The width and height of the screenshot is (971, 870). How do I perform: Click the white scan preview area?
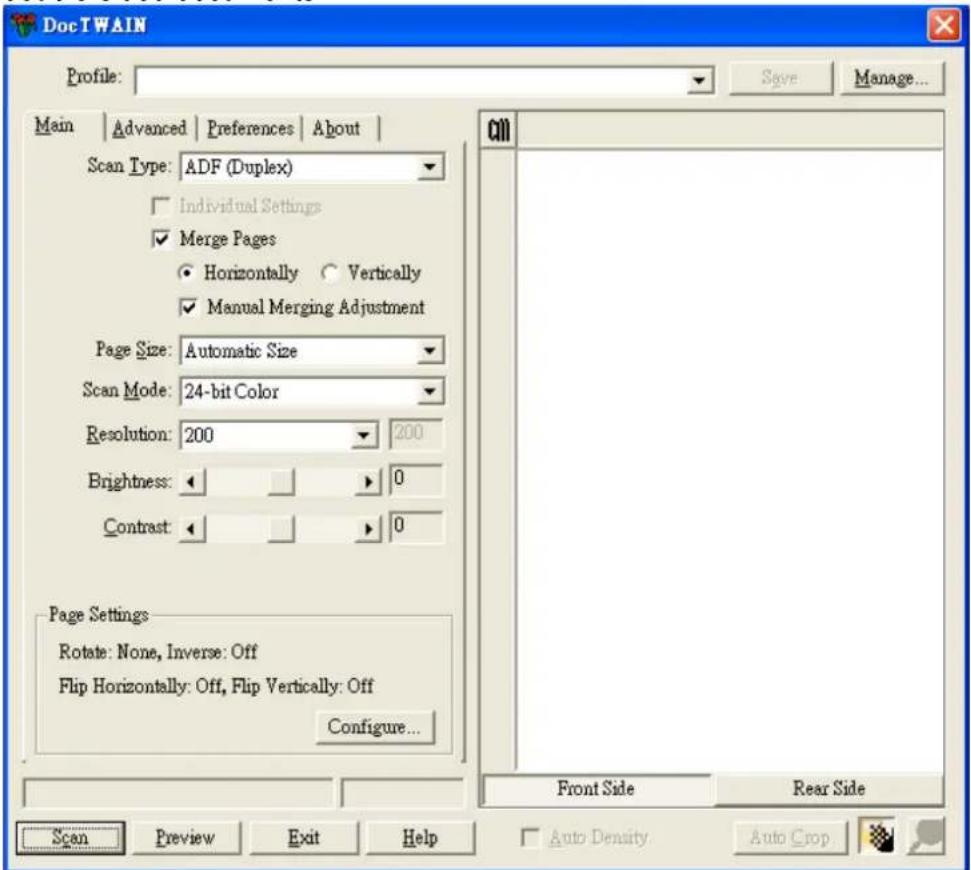click(730, 460)
